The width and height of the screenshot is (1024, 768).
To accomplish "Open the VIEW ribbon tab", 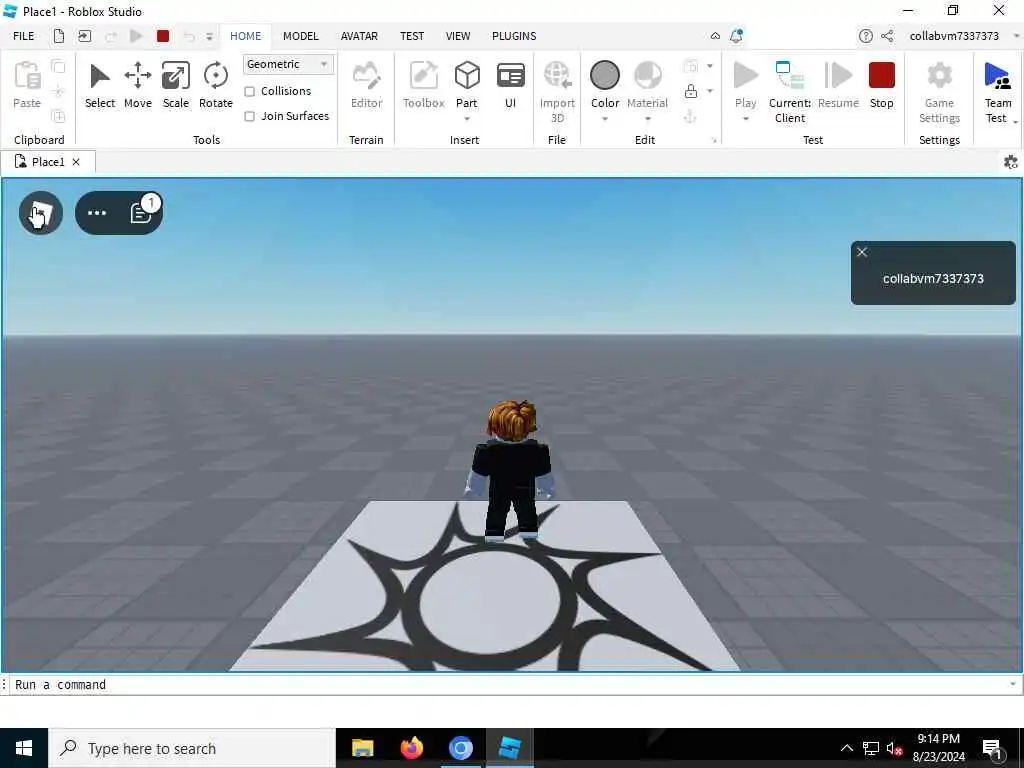I will click(458, 36).
